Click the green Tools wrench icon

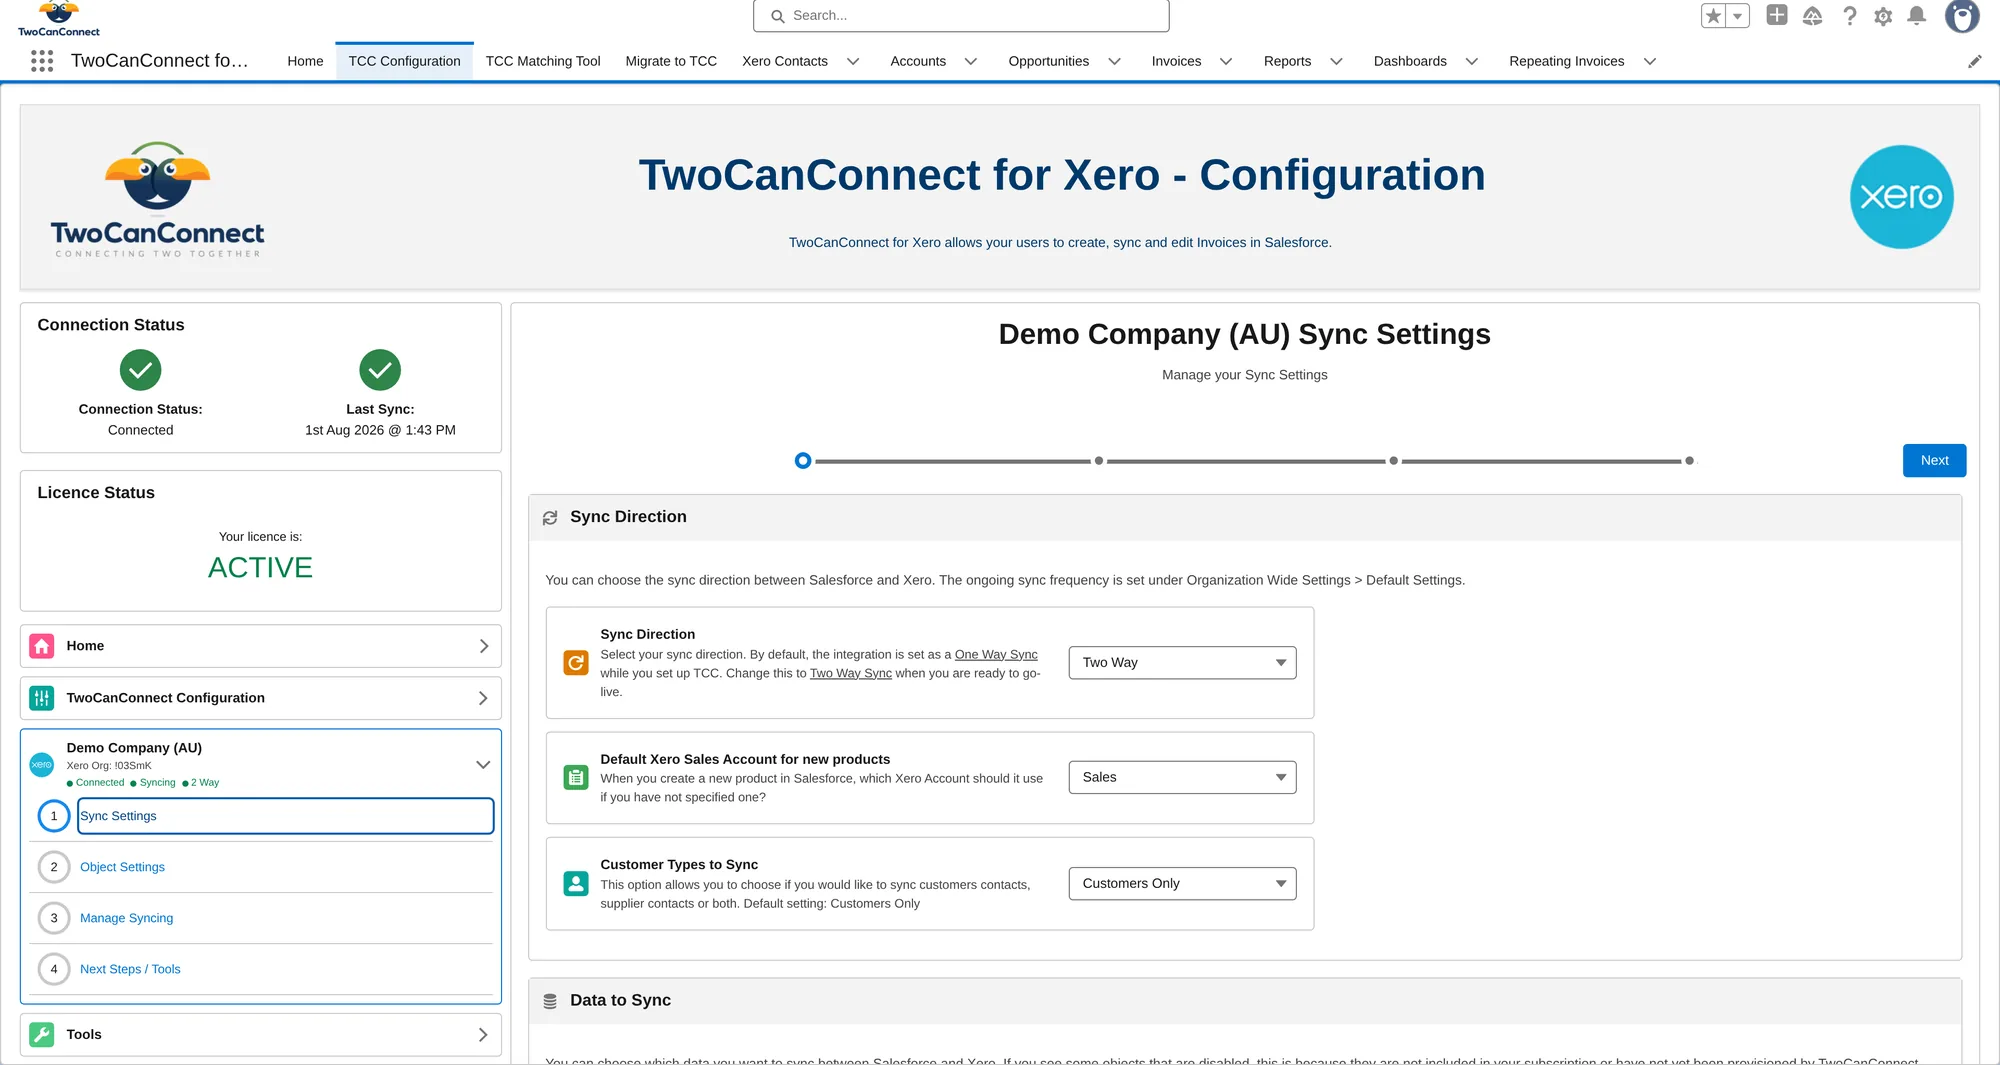point(42,1034)
